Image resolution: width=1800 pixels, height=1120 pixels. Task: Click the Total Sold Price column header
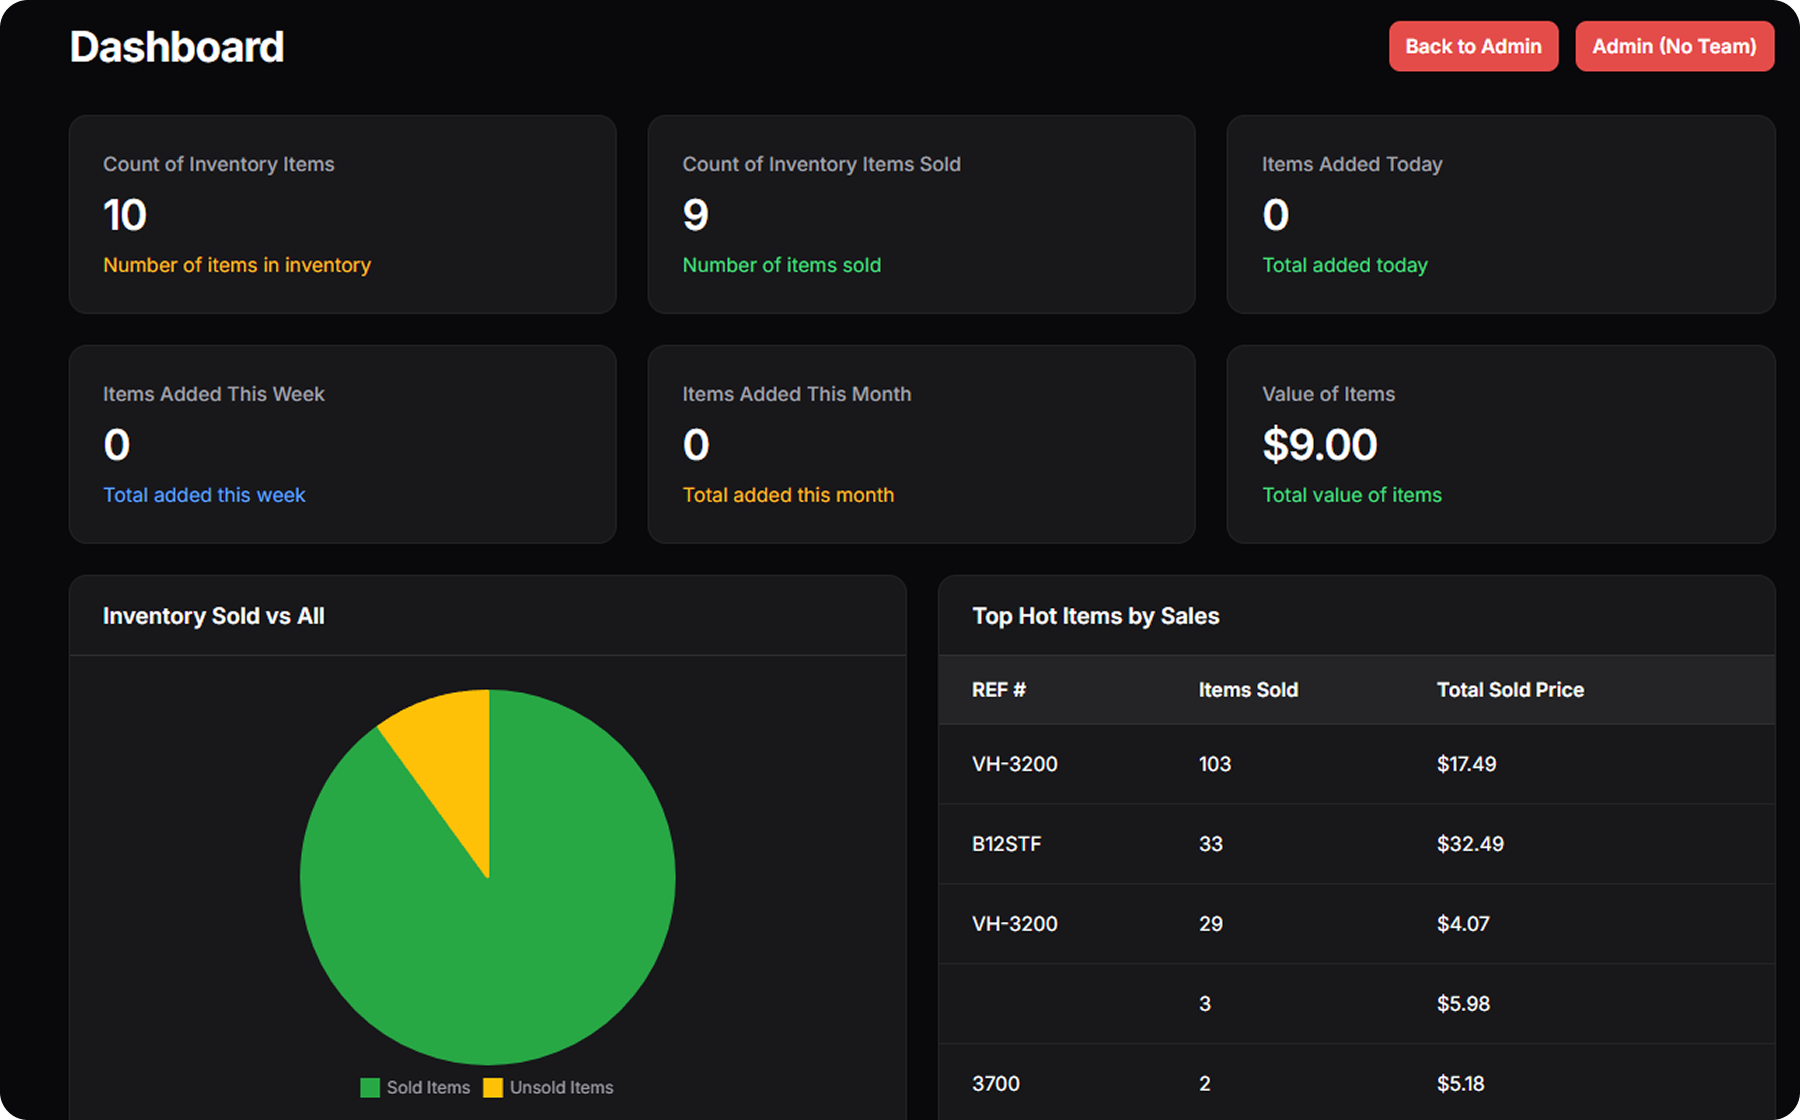1509,690
